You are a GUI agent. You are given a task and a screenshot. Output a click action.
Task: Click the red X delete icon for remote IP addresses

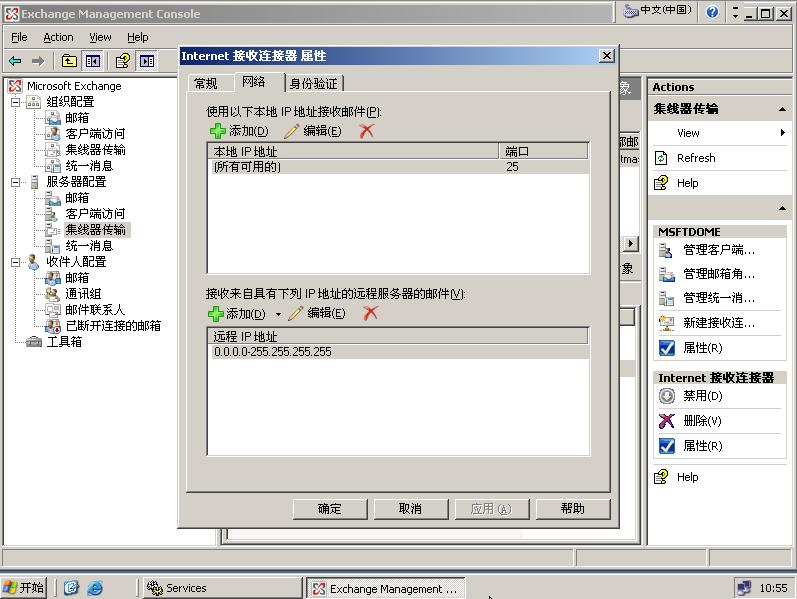[x=370, y=313]
